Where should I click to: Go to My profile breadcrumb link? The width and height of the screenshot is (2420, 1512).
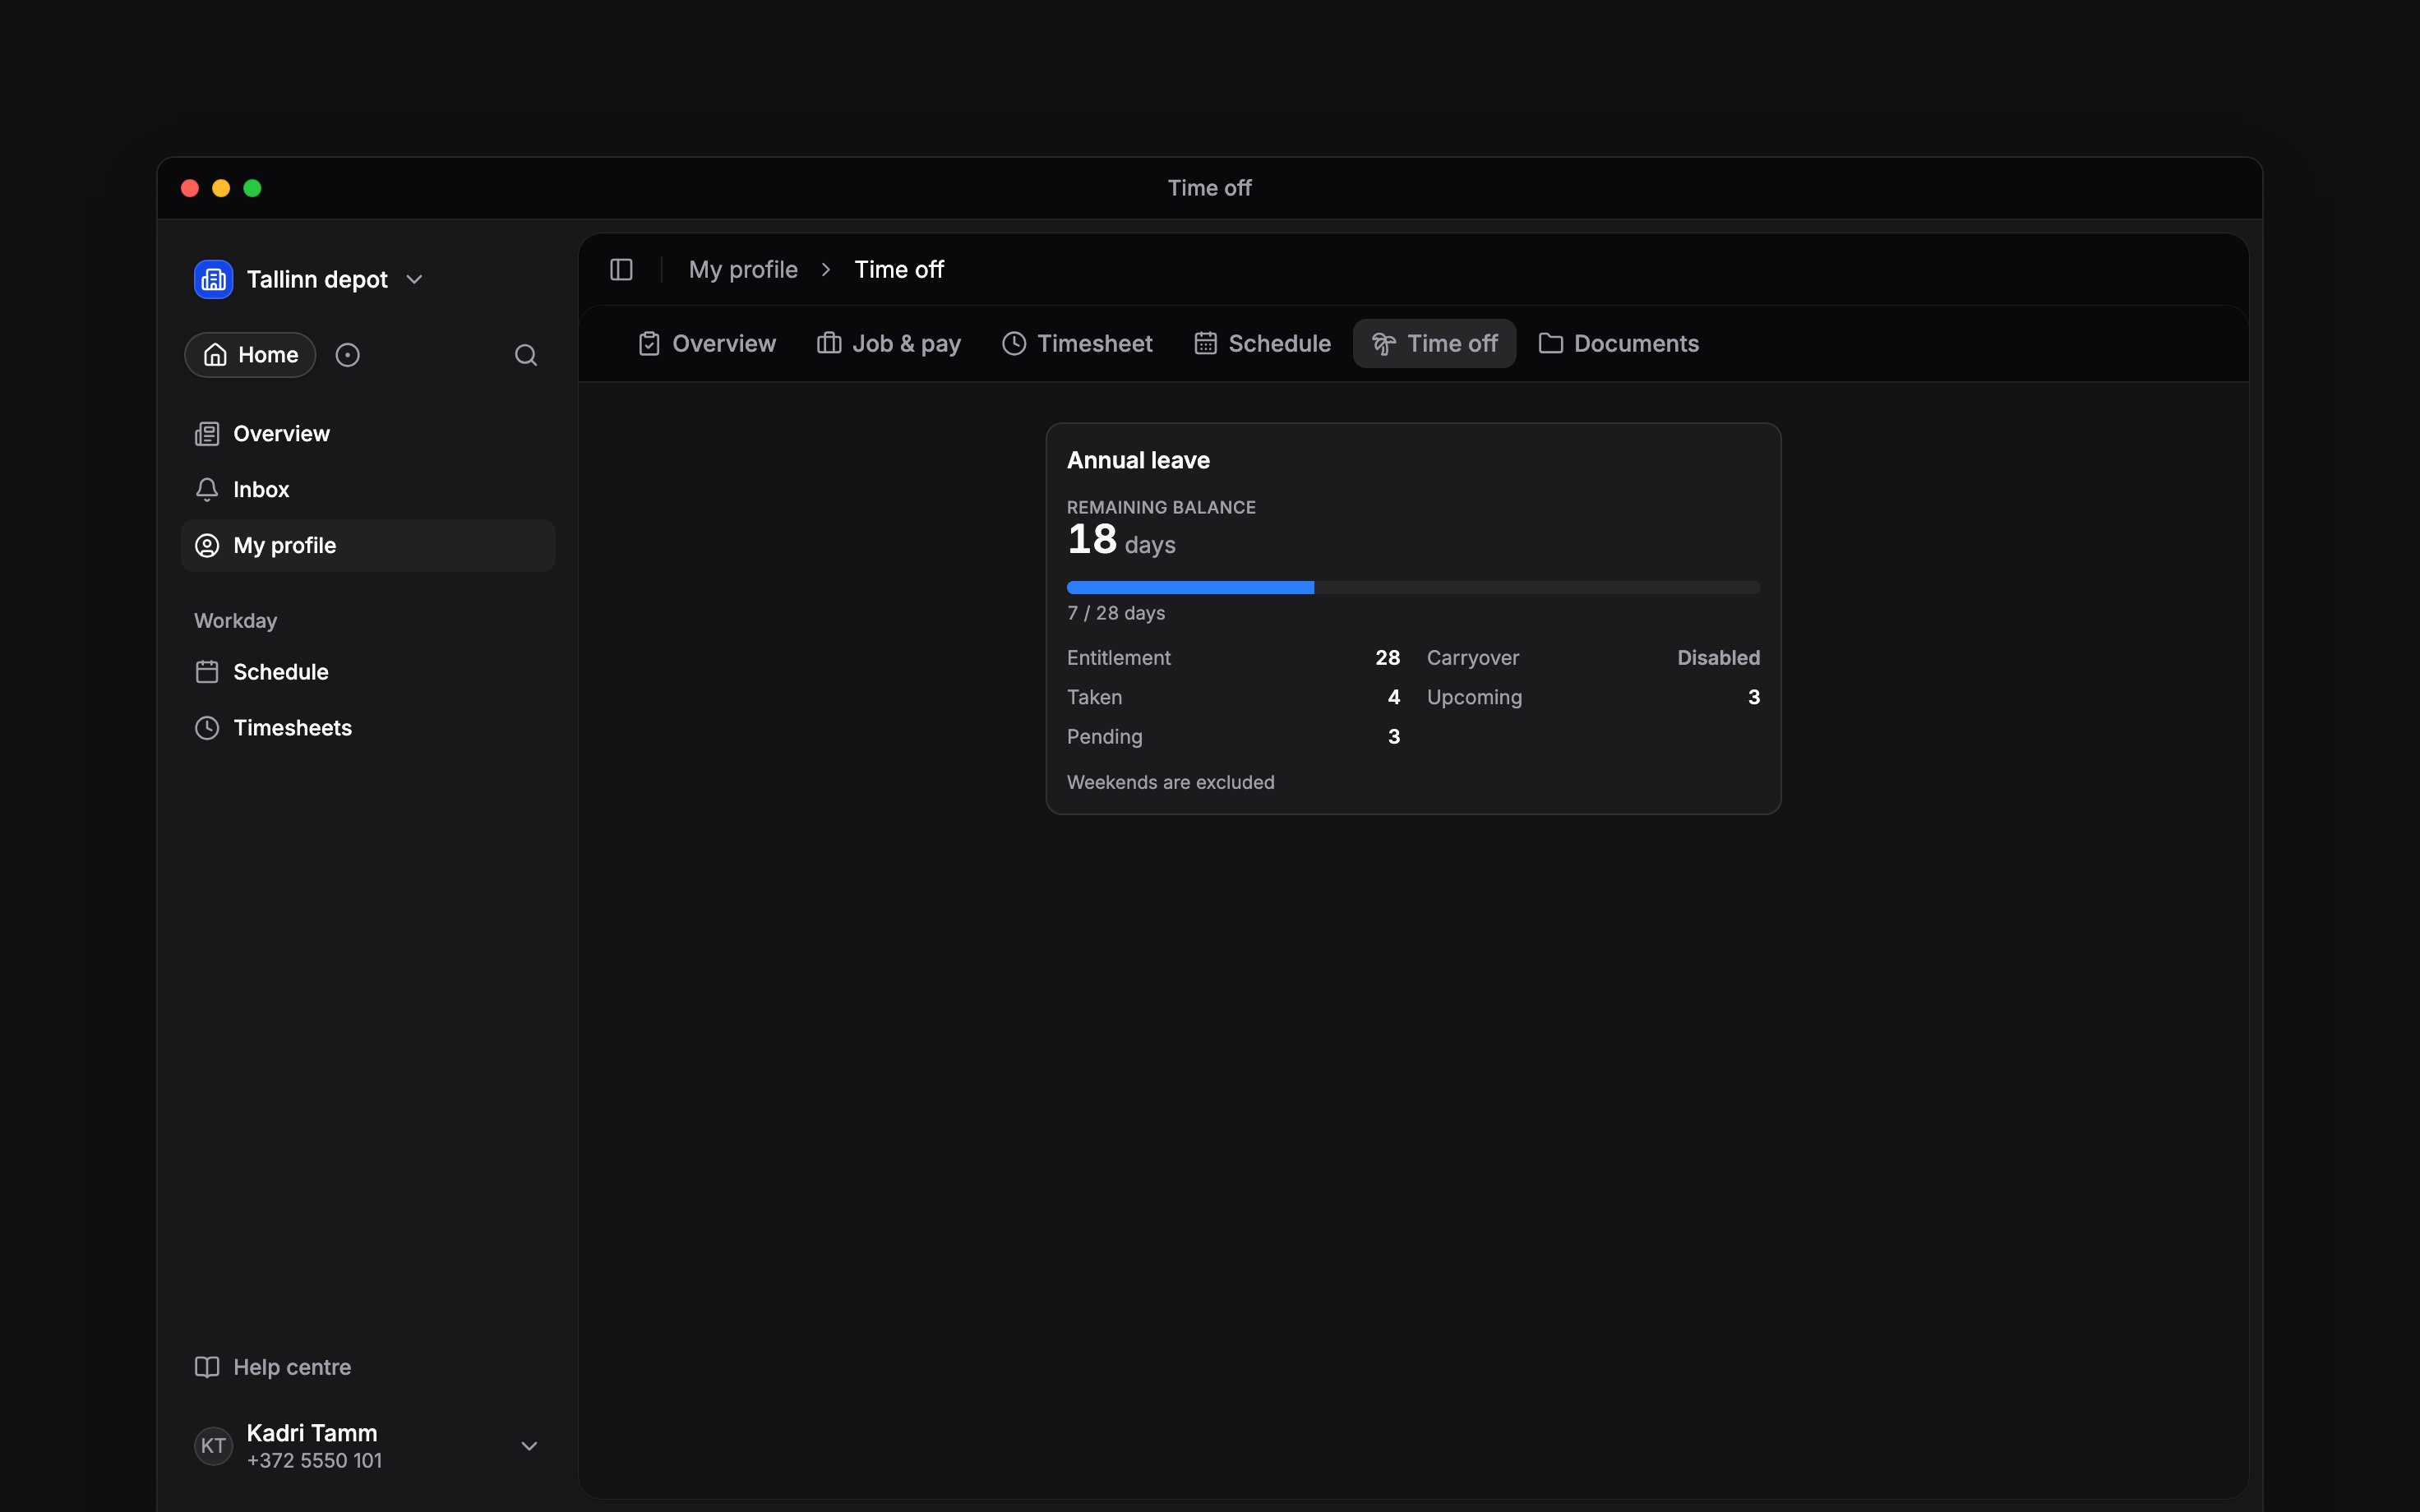tap(743, 270)
